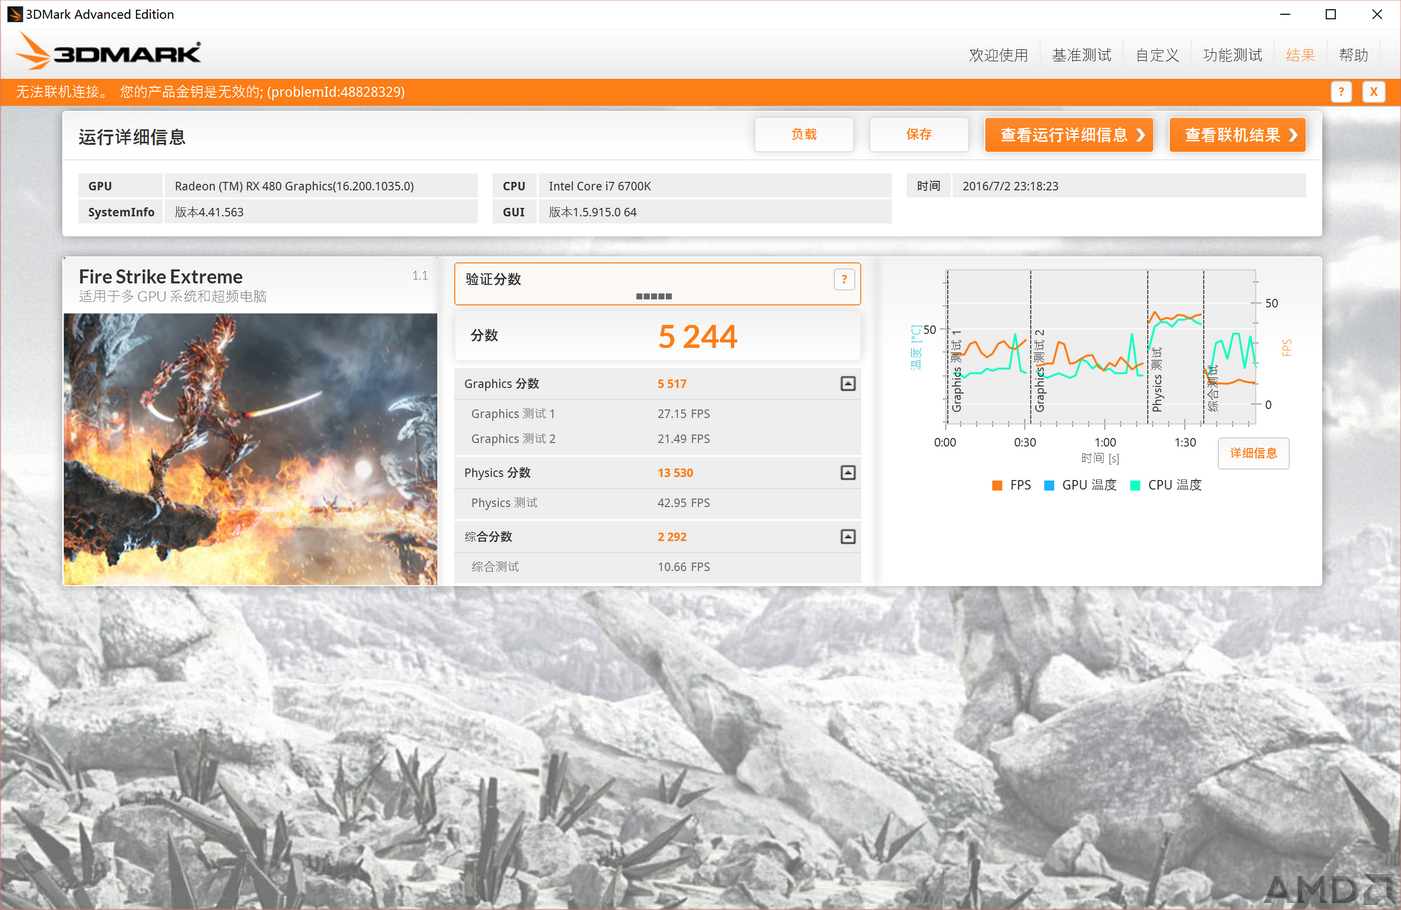The height and width of the screenshot is (910, 1401).
Task: Collapse the 综合分数 section
Action: click(848, 537)
